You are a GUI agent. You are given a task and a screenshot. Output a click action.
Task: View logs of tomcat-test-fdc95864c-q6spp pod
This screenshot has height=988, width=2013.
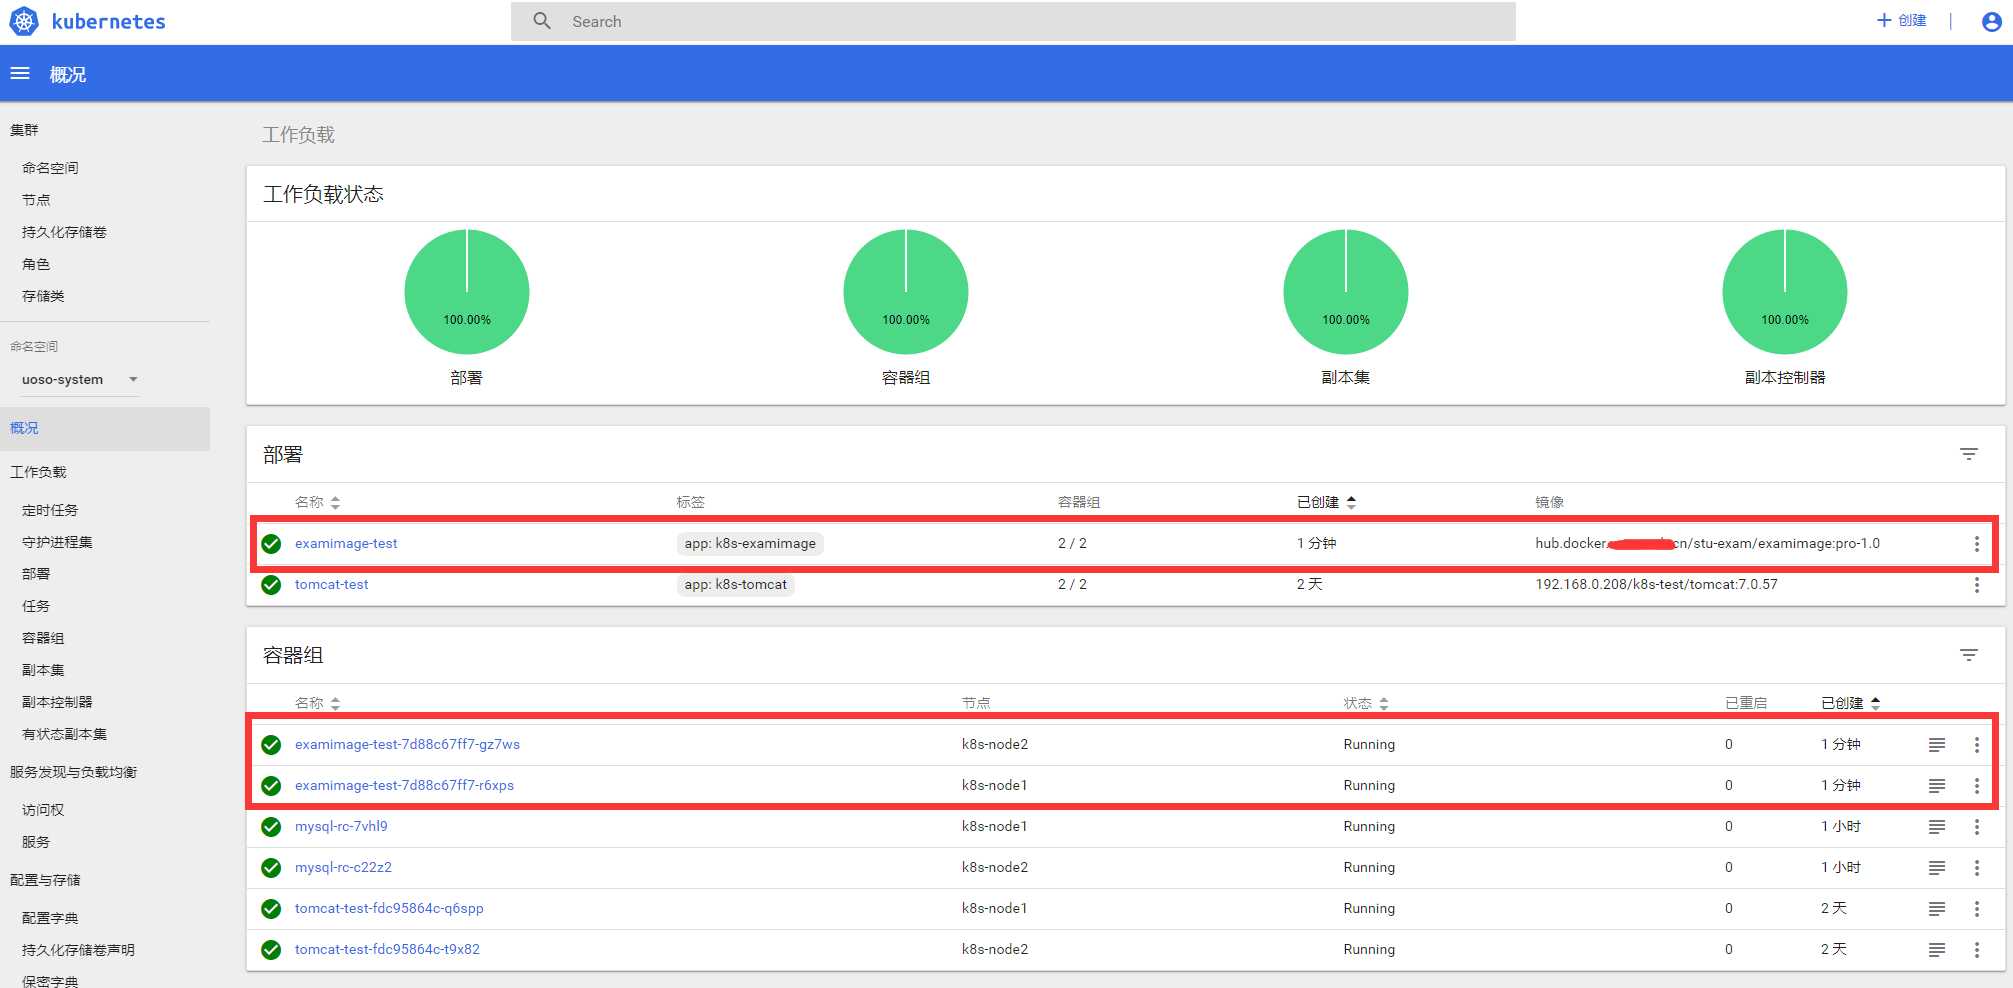[1937, 909]
